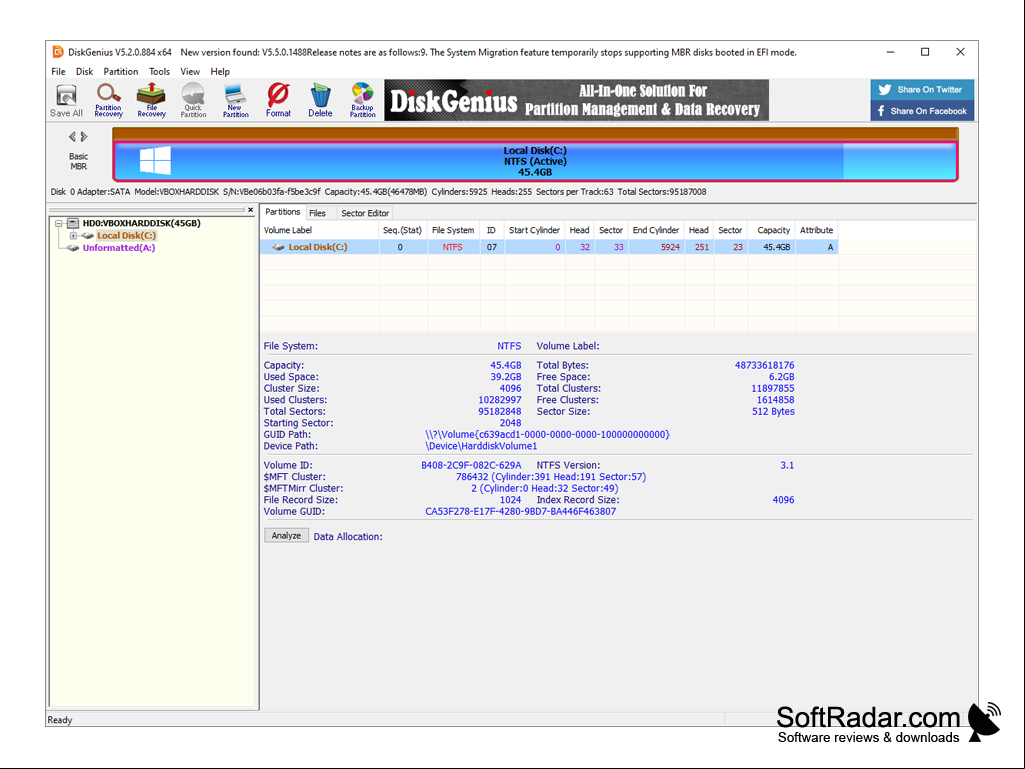Viewport: 1025px width, 769px height.
Task: Switch to the Files tab
Action: click(x=318, y=213)
